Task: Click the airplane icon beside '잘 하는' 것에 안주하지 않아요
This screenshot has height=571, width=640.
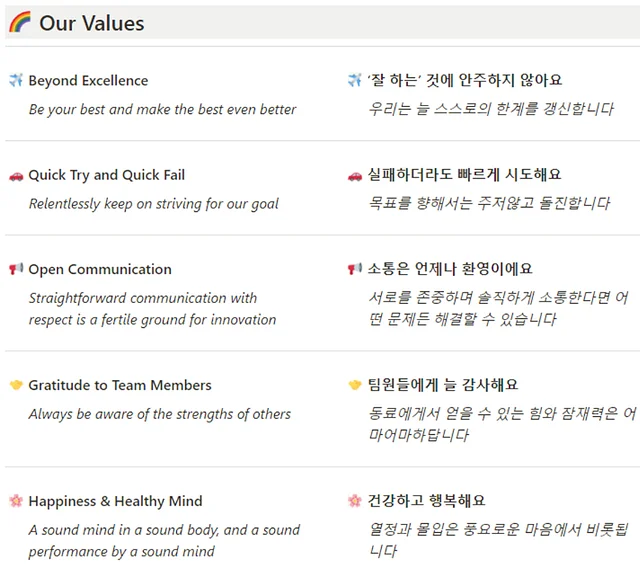Action: (x=355, y=80)
